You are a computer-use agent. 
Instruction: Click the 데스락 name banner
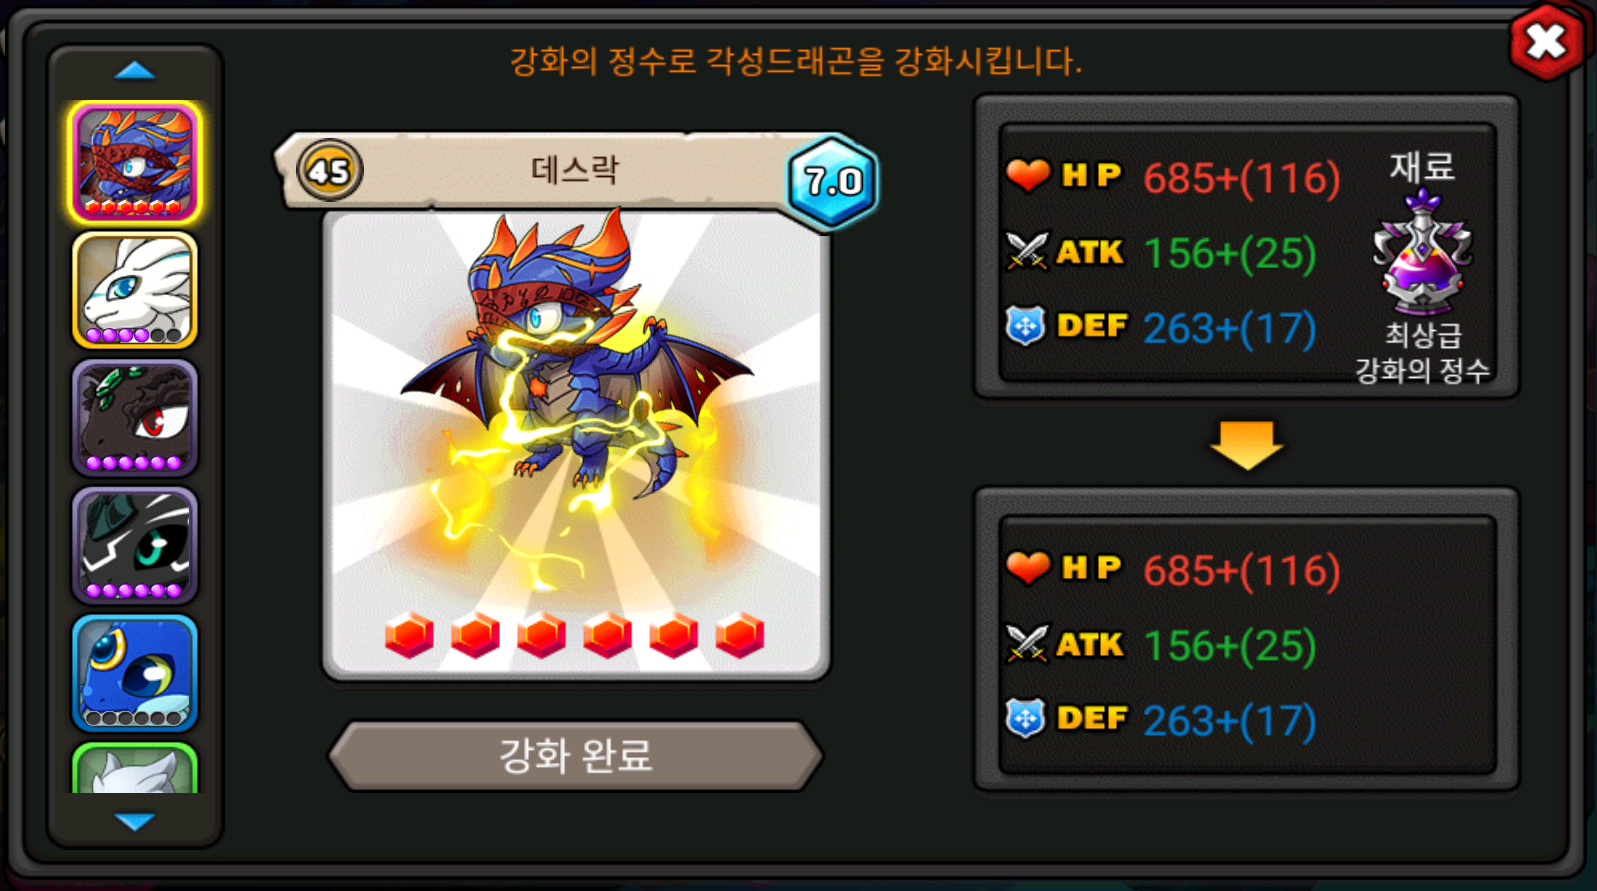pos(575,170)
